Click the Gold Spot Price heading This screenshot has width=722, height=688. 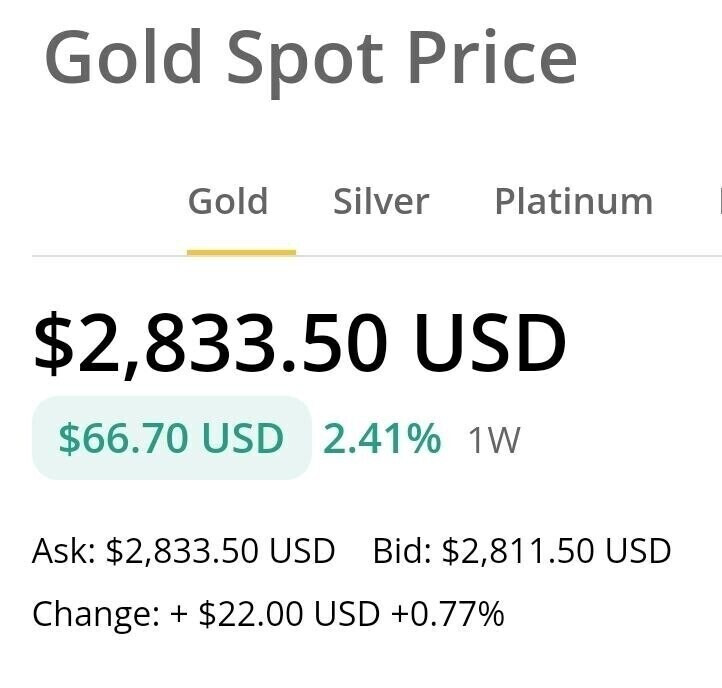310,56
